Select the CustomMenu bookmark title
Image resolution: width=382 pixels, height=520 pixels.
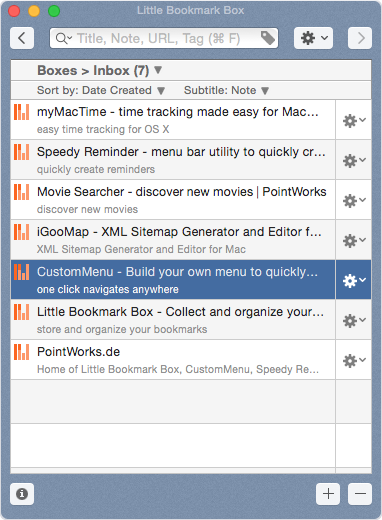tap(177, 272)
